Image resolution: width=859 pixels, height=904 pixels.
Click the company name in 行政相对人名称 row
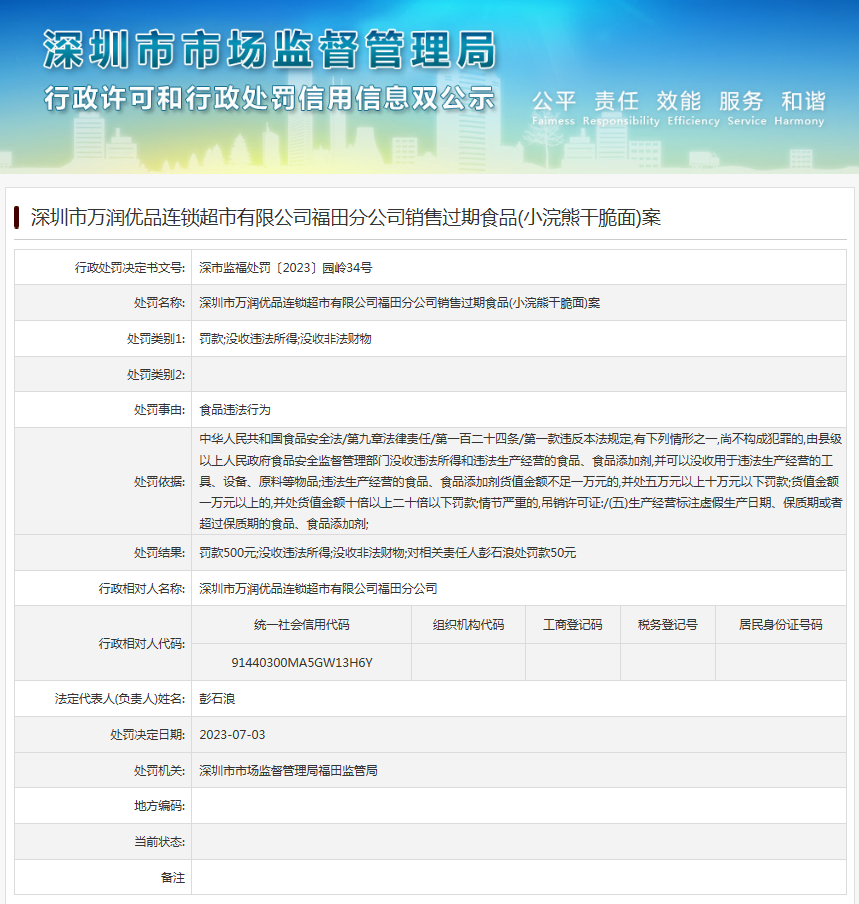(318, 589)
